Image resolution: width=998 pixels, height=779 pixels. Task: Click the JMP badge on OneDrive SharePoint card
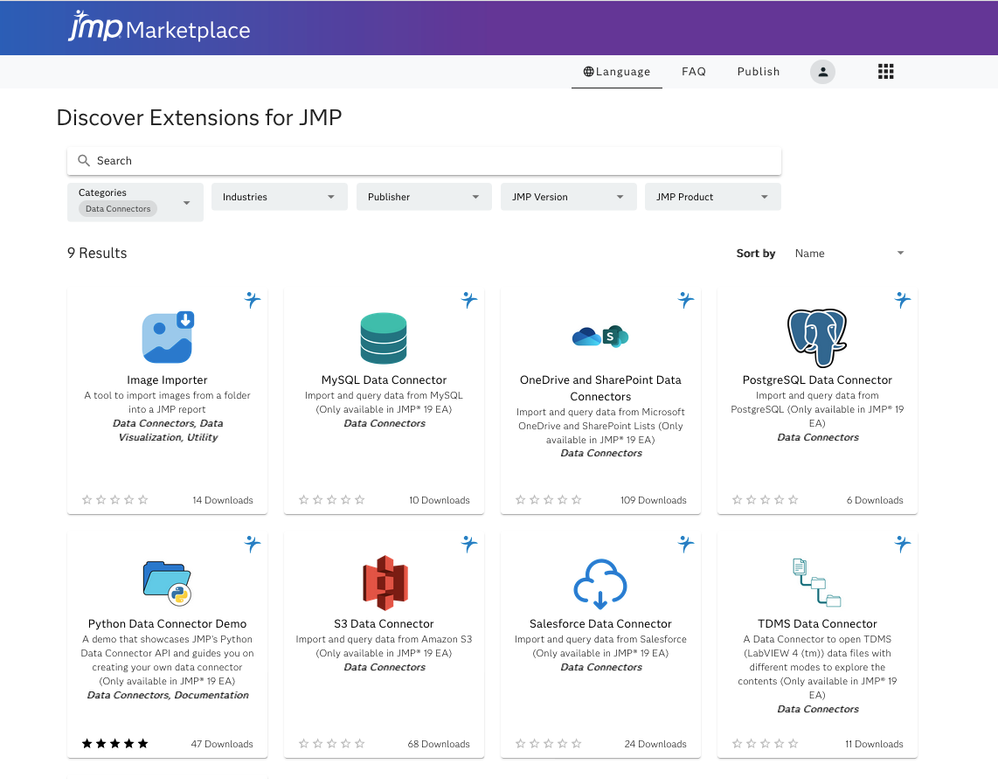pos(685,299)
